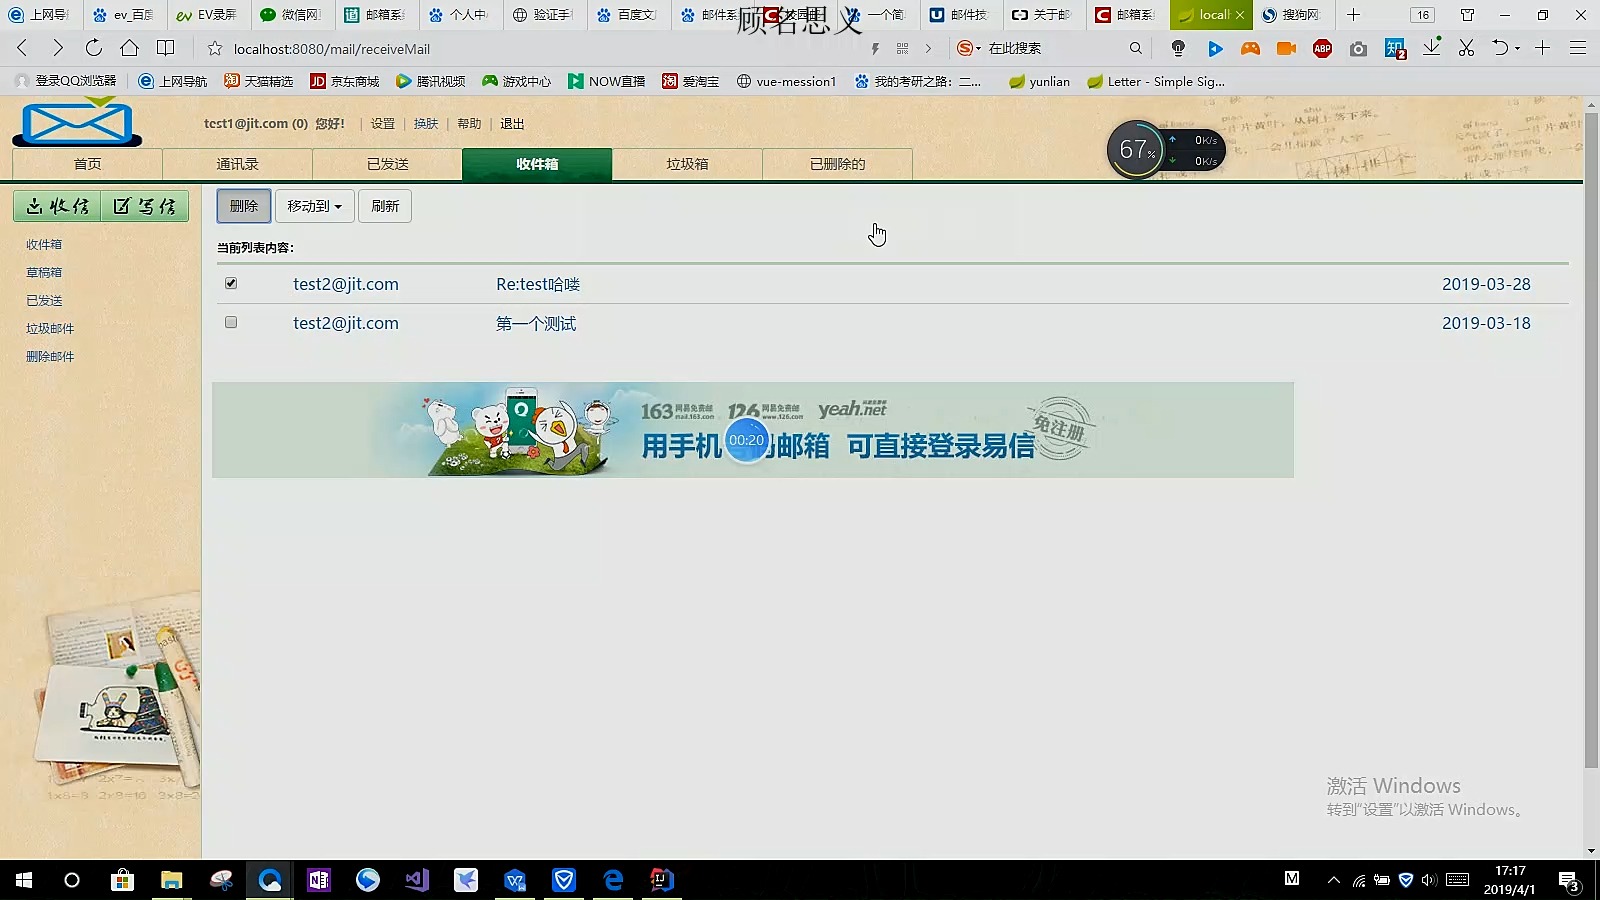Image resolution: width=1600 pixels, height=900 pixels.
Task: Open the browser hamburger menu
Action: pos(1578,47)
